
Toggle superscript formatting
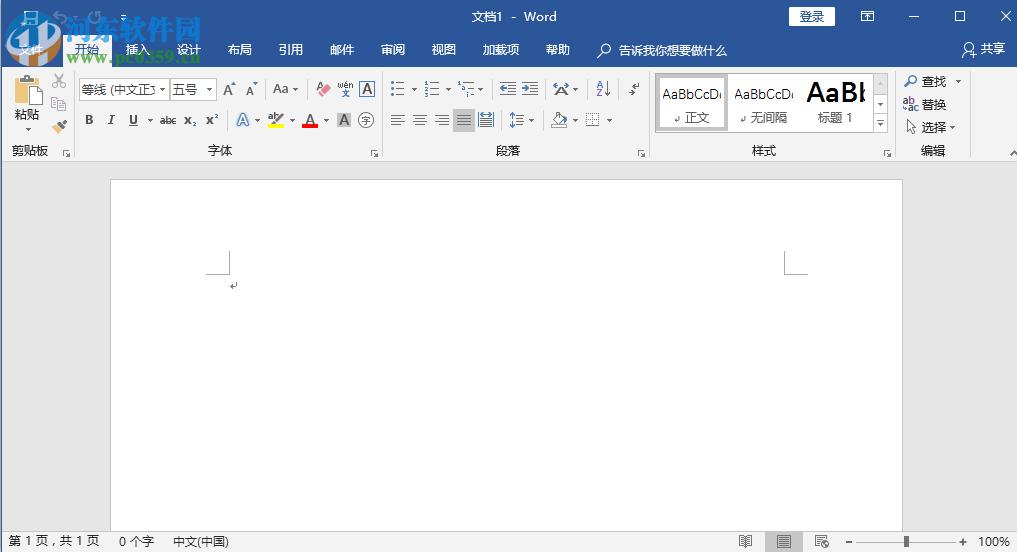[211, 120]
